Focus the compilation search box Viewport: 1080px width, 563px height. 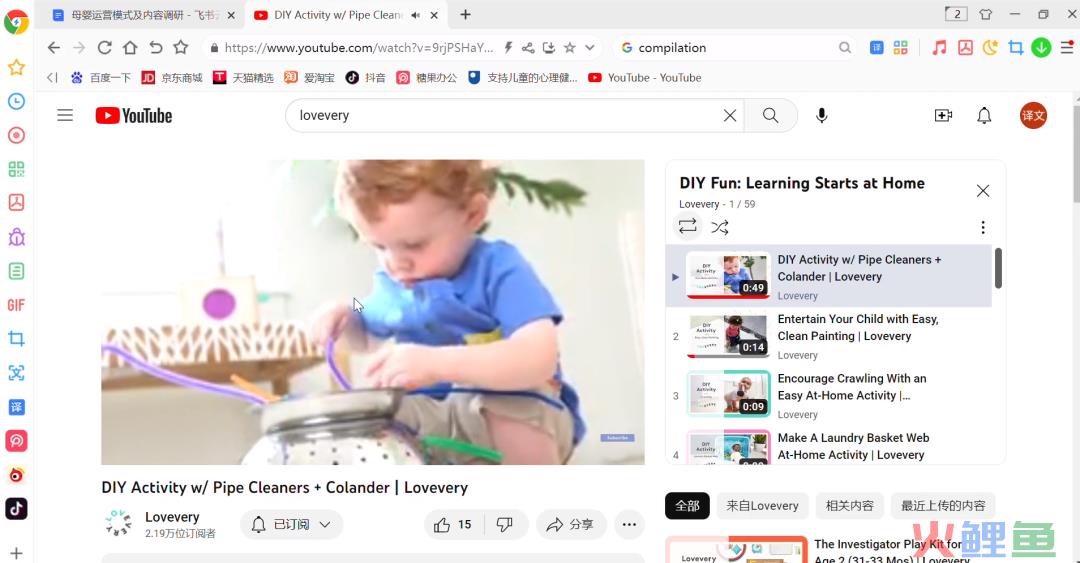coord(736,48)
